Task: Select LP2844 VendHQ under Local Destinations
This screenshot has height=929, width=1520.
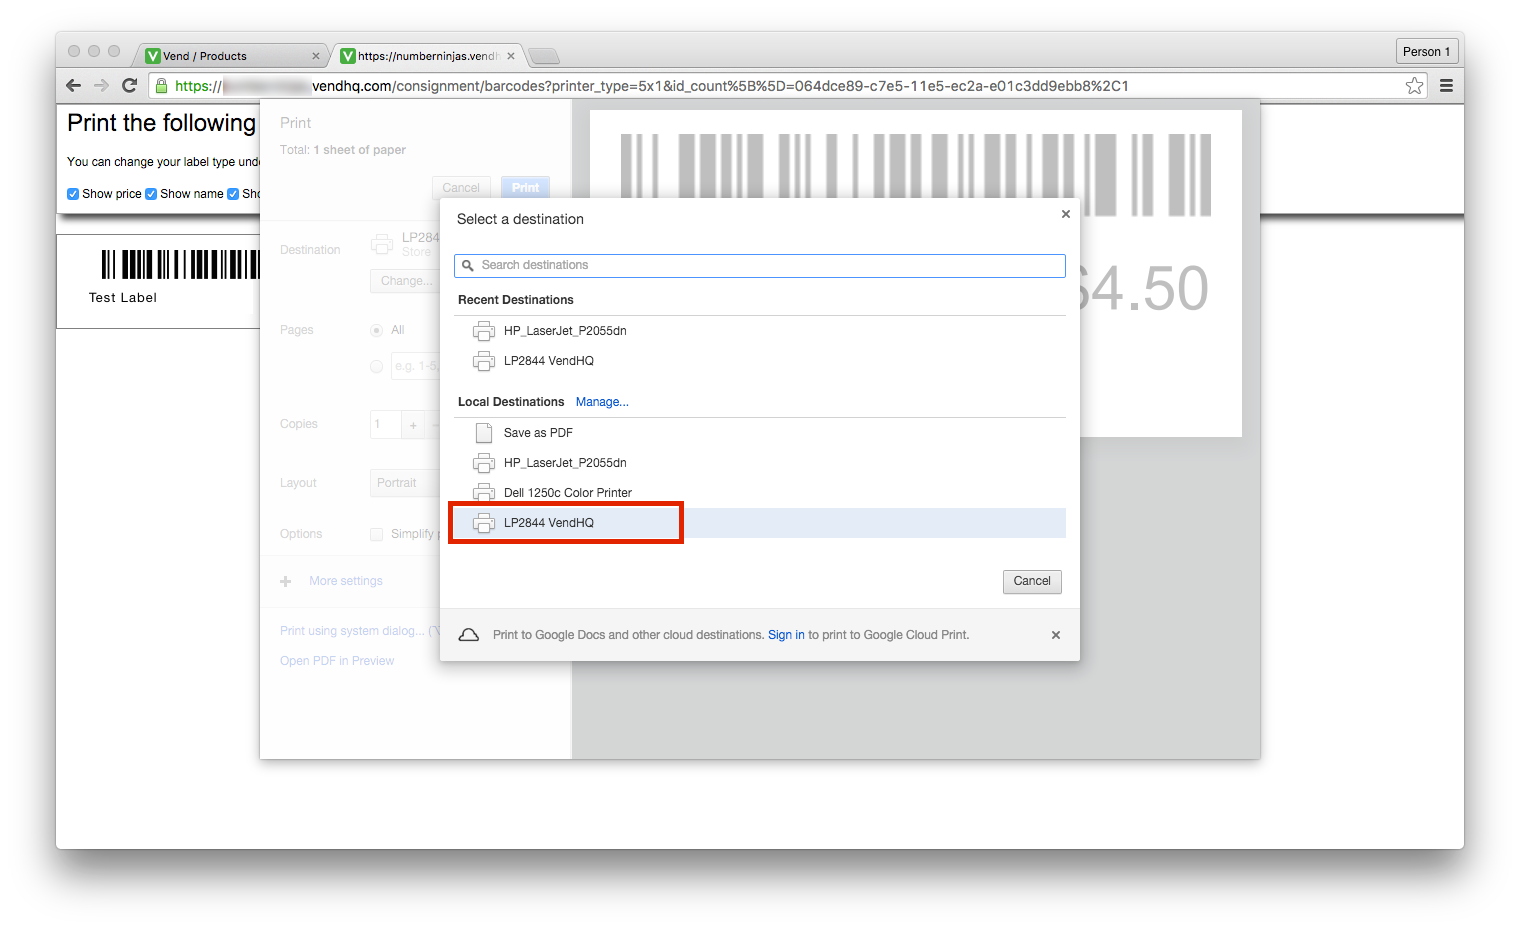Action: (549, 523)
